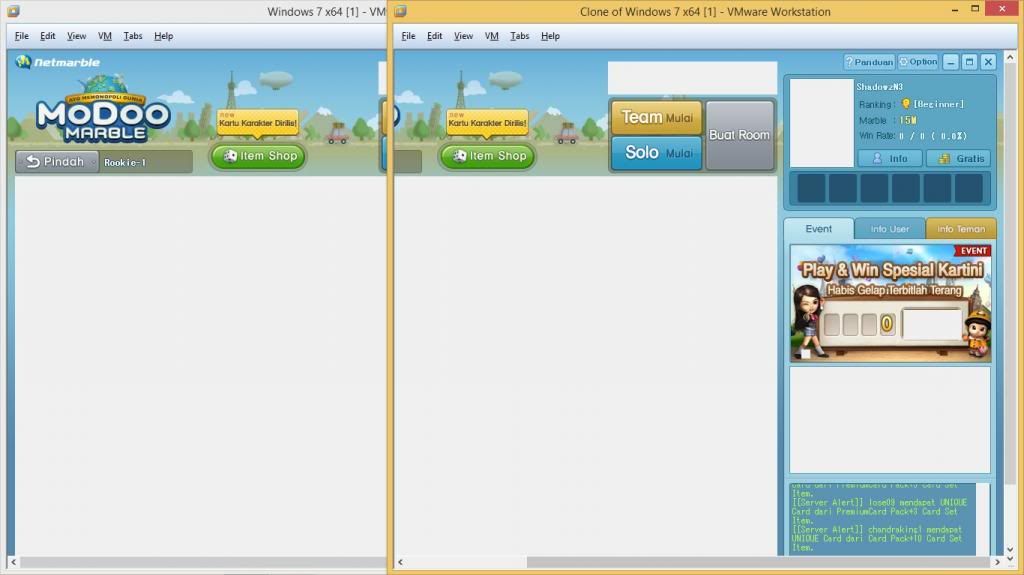Click last empty item slot below profile

click(968, 188)
